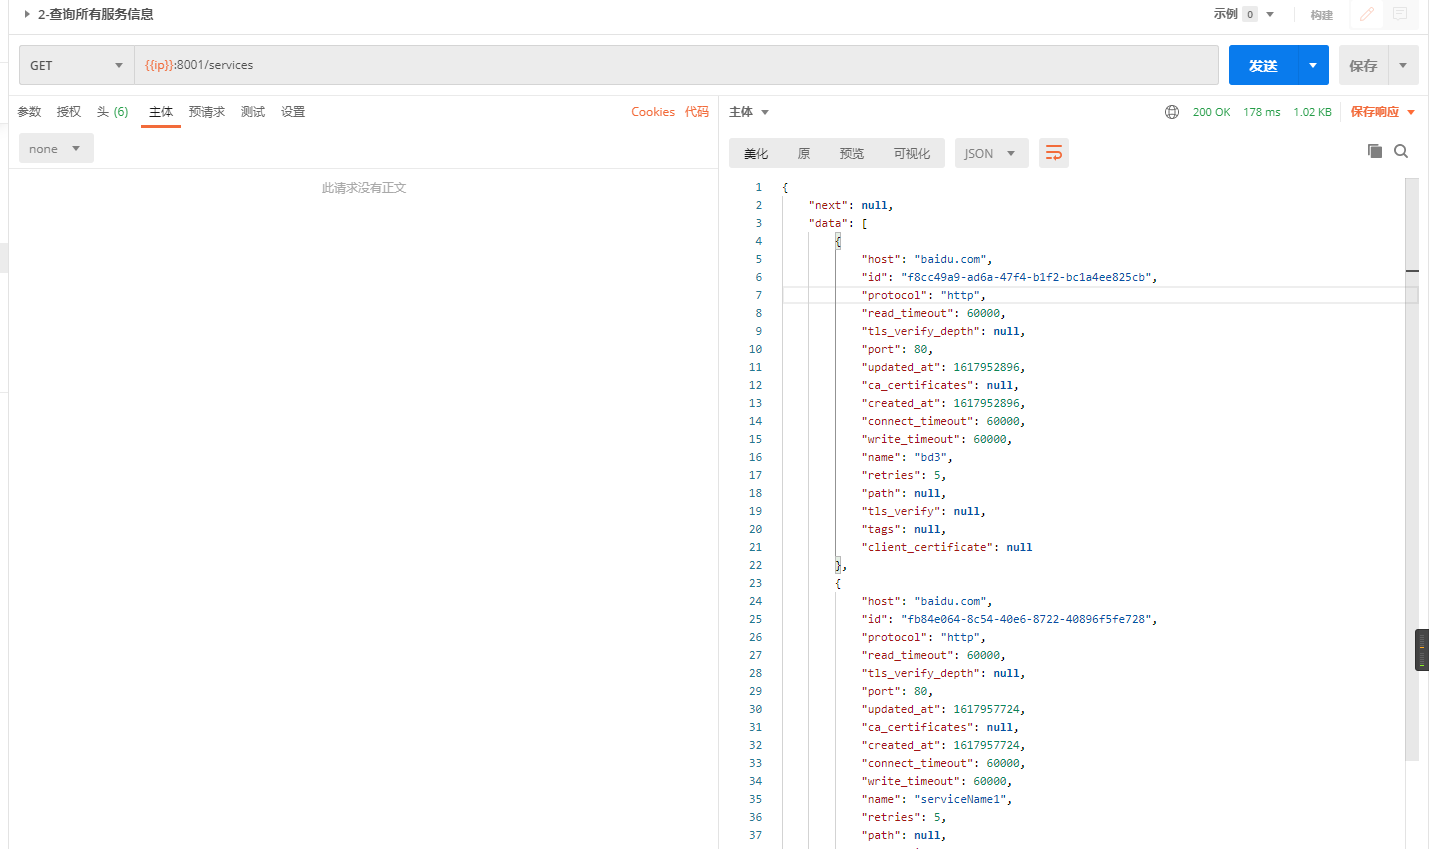
Task: Copy the response body using copy icon
Action: coord(1375,151)
